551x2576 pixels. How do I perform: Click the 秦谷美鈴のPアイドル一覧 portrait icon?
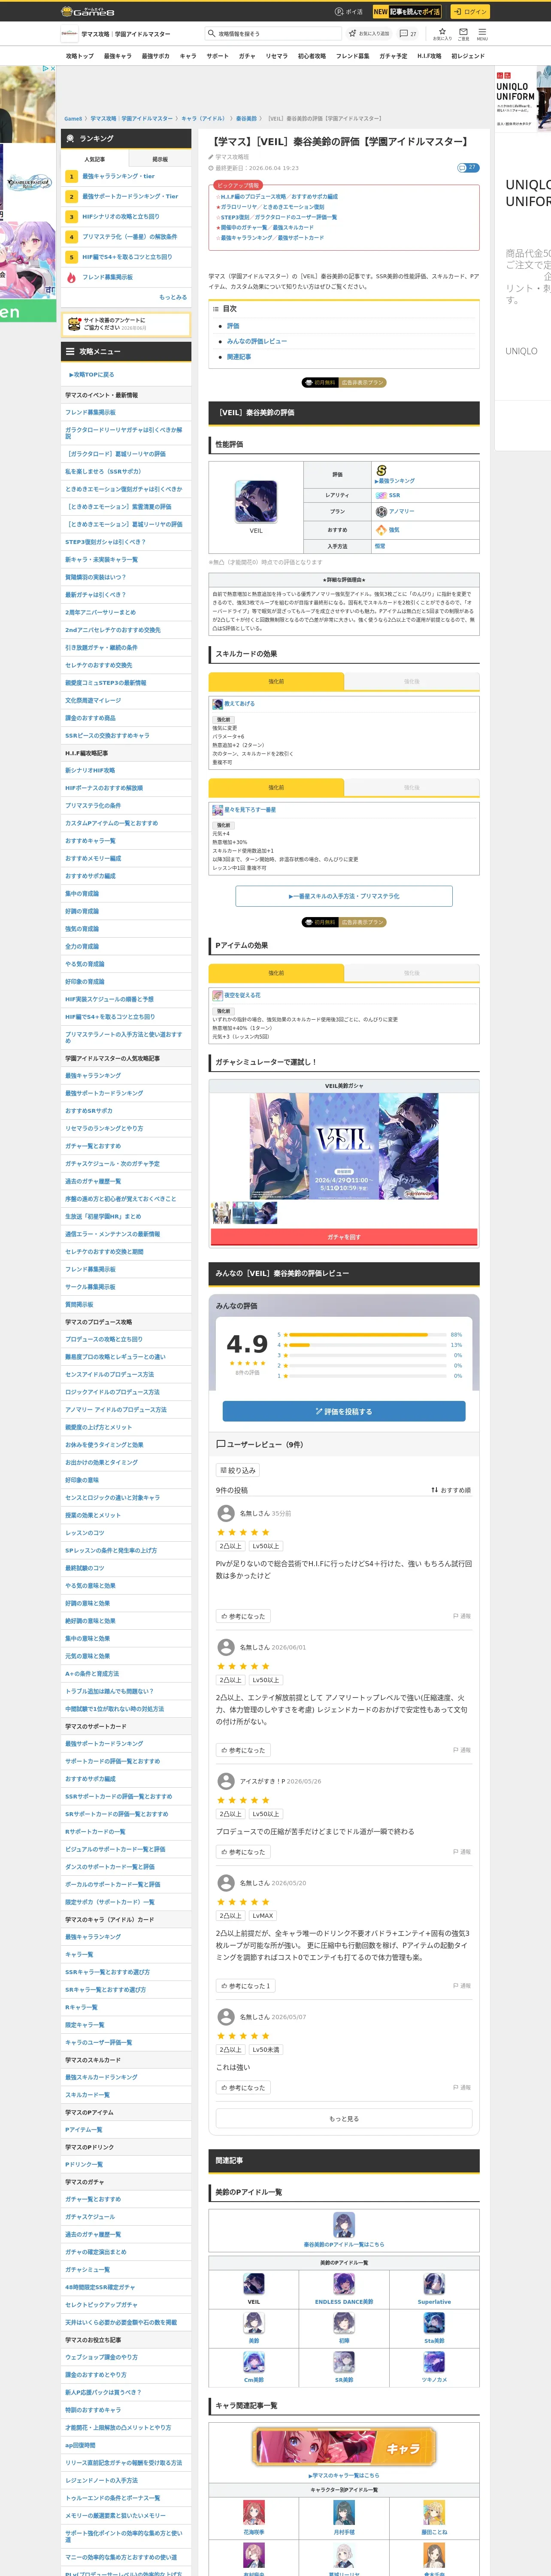pyautogui.click(x=344, y=2224)
